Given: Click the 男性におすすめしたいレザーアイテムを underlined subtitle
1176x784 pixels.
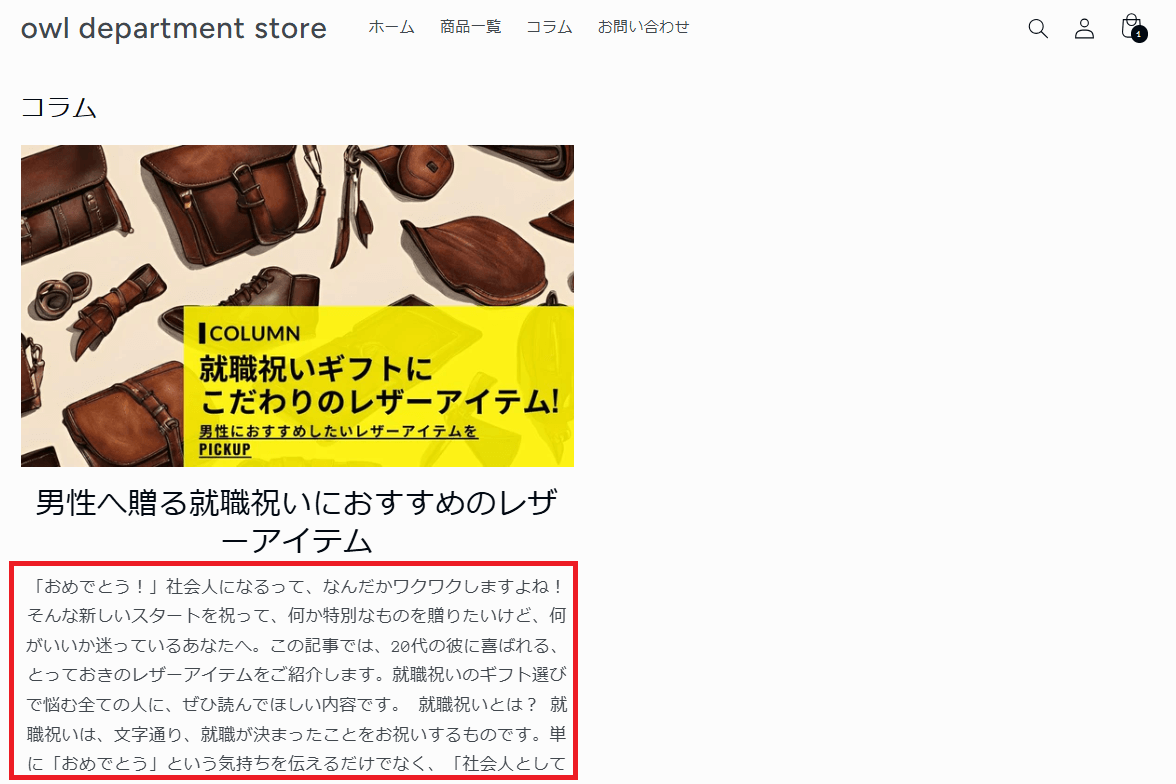Looking at the screenshot, I should 338,431.
